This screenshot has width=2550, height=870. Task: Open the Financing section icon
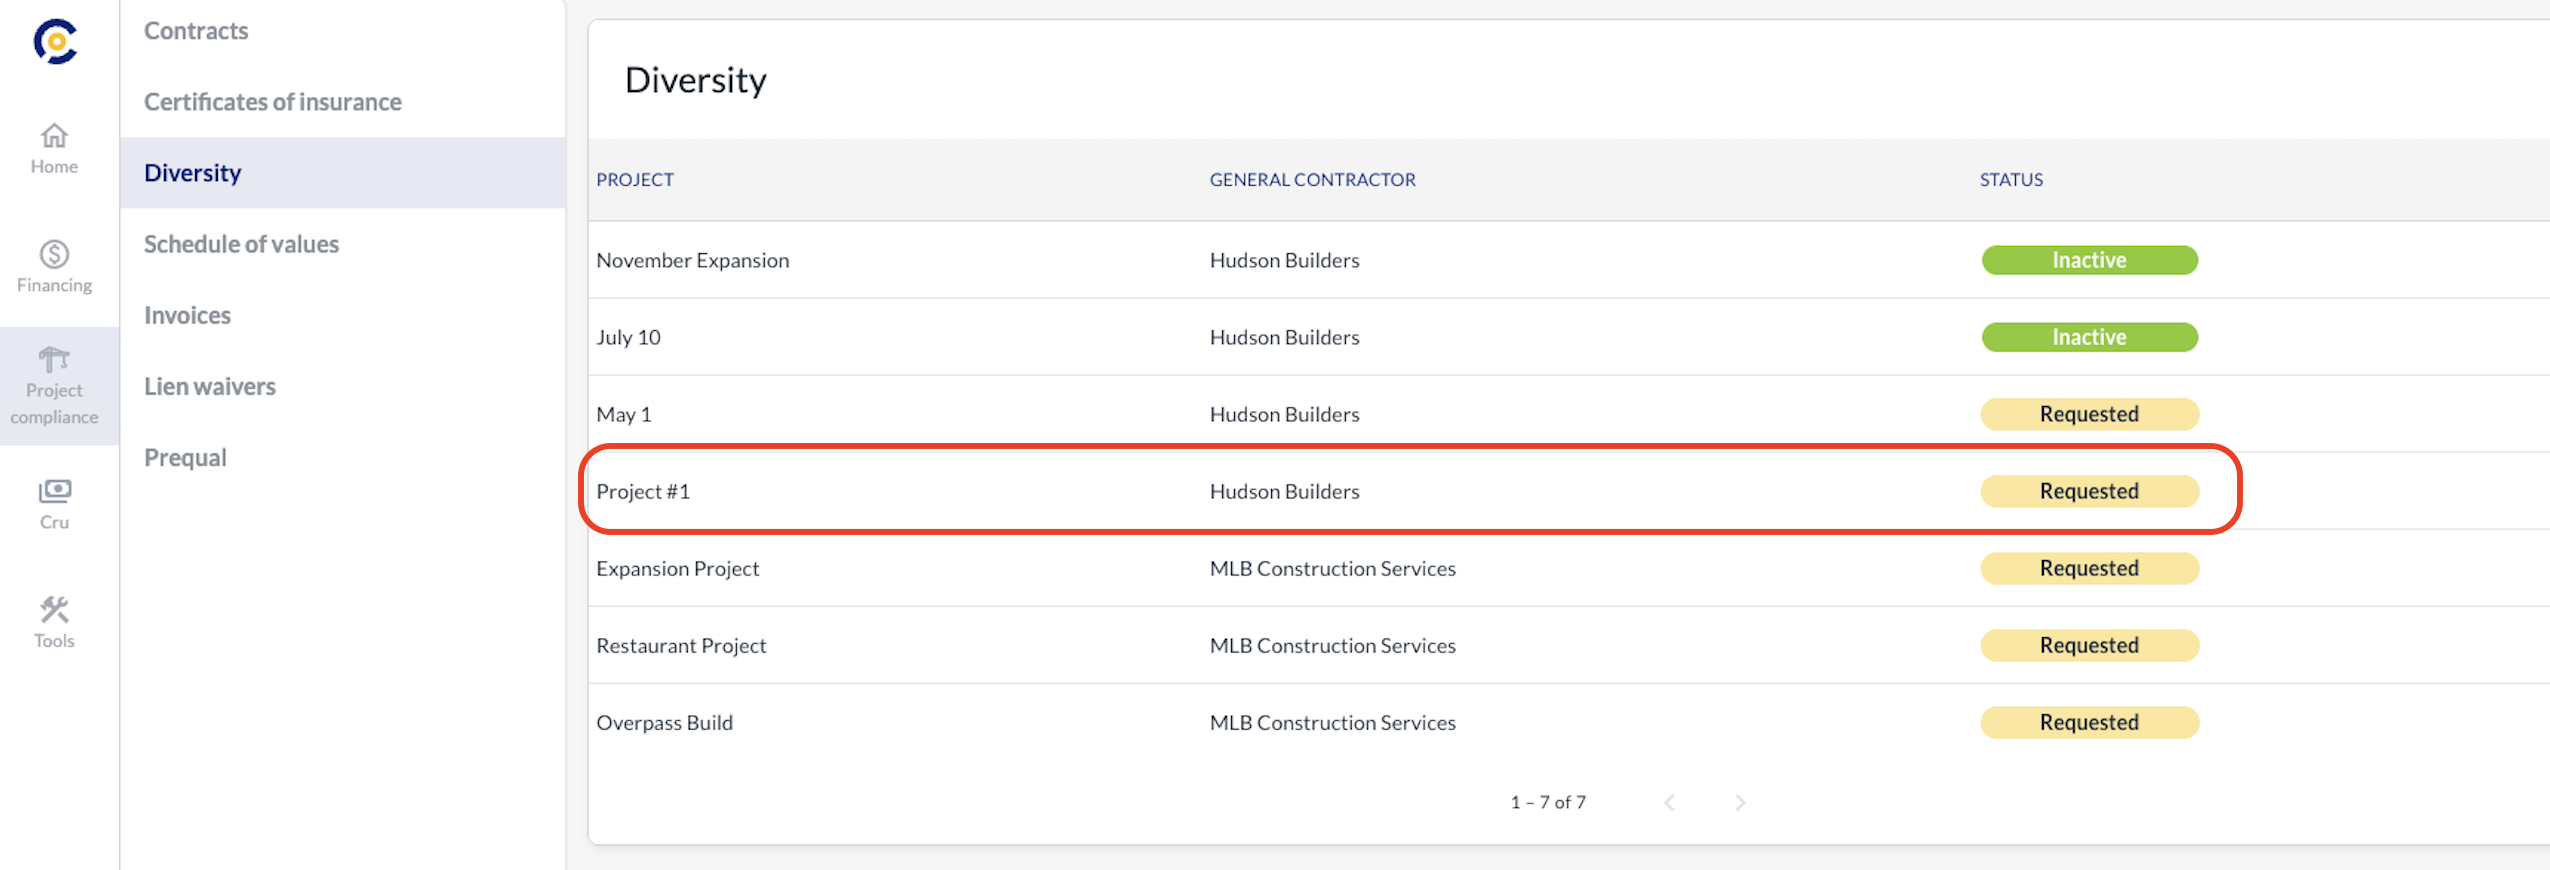[54, 255]
